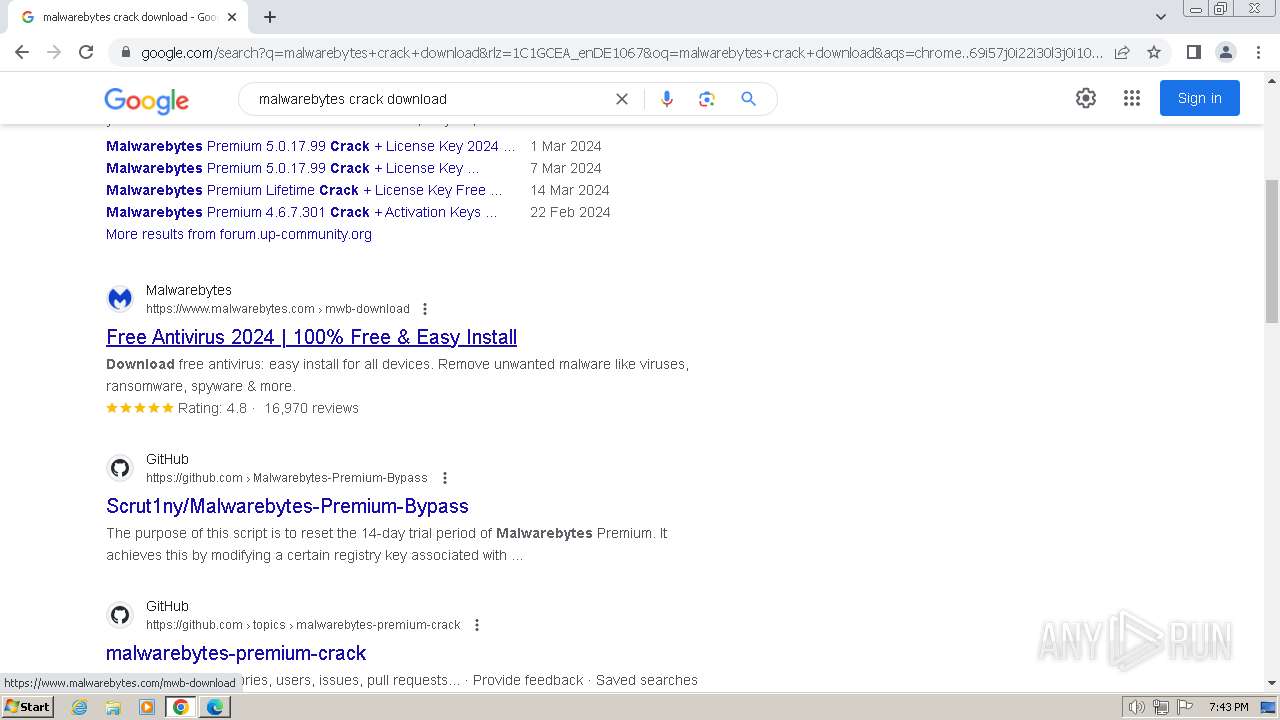Open malwarebytes-premium-crack GitHub topic link

236,653
